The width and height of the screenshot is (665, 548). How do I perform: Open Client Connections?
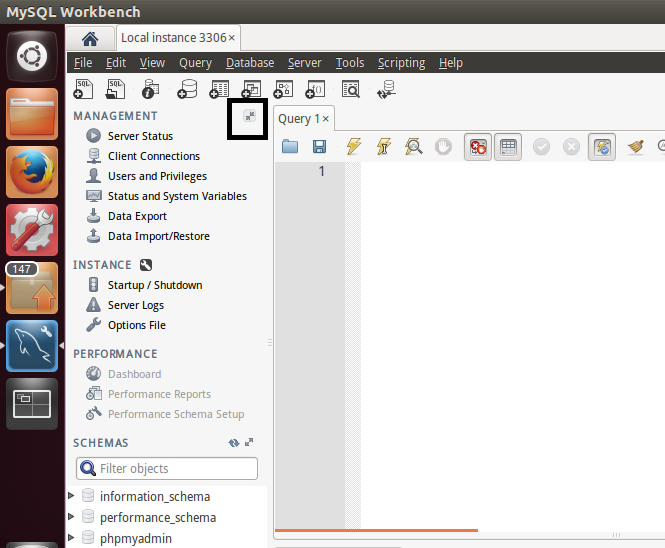click(x=142, y=156)
